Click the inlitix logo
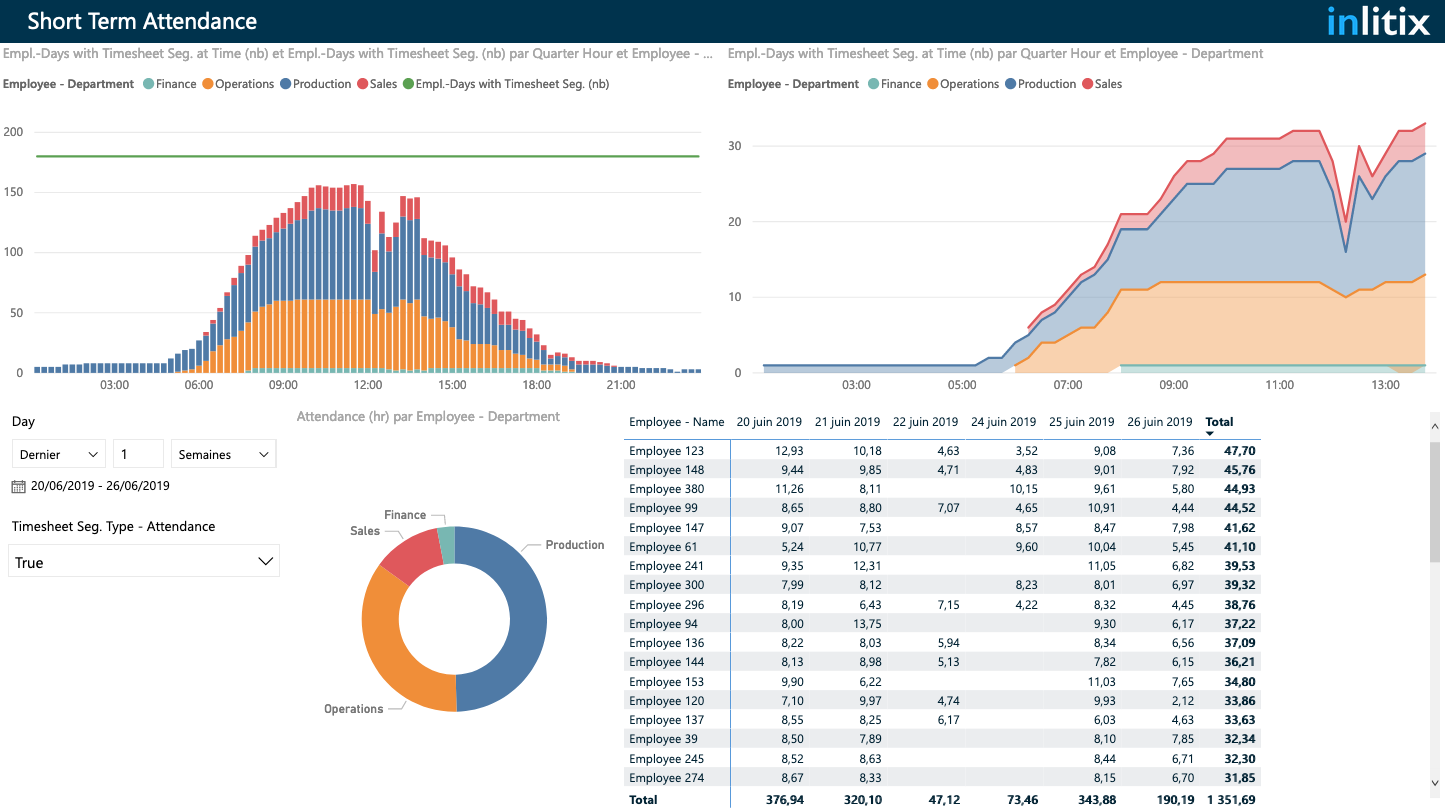The image size is (1445, 810). pyautogui.click(x=1379, y=20)
